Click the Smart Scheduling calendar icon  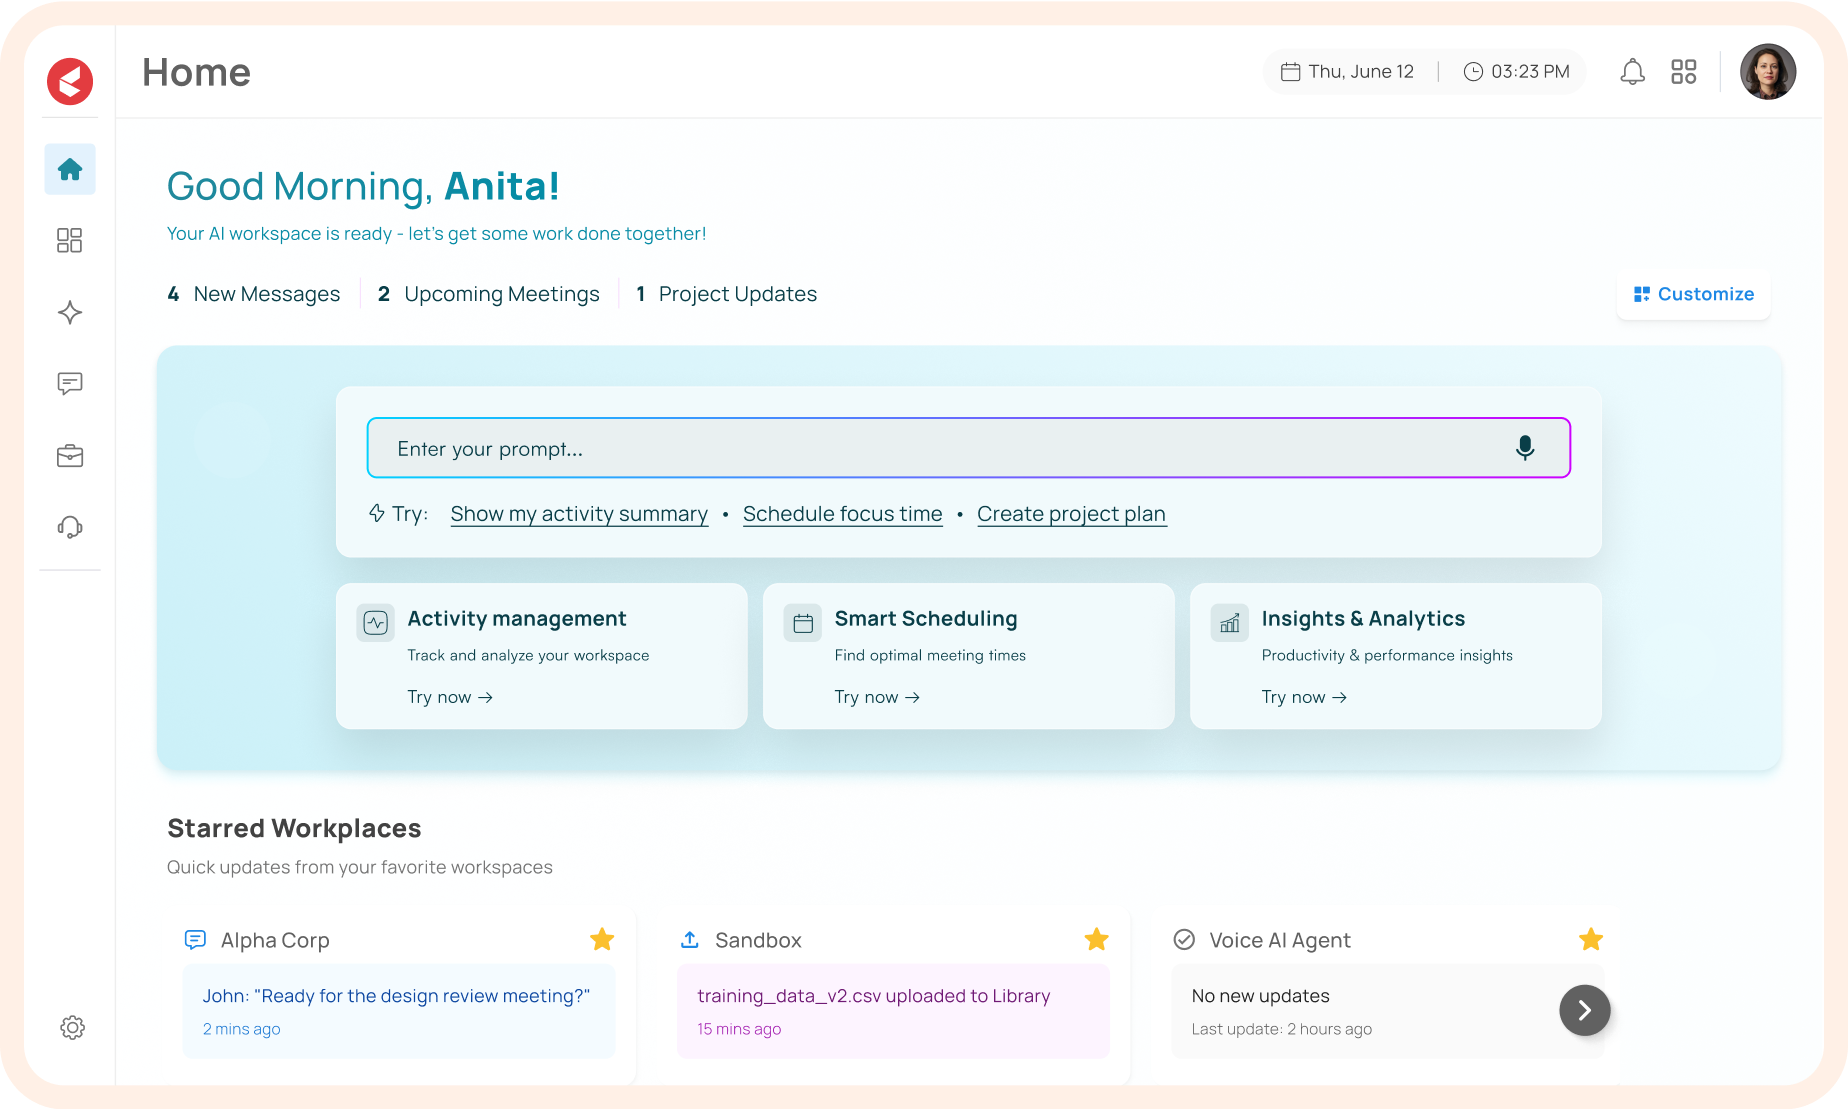803,623
